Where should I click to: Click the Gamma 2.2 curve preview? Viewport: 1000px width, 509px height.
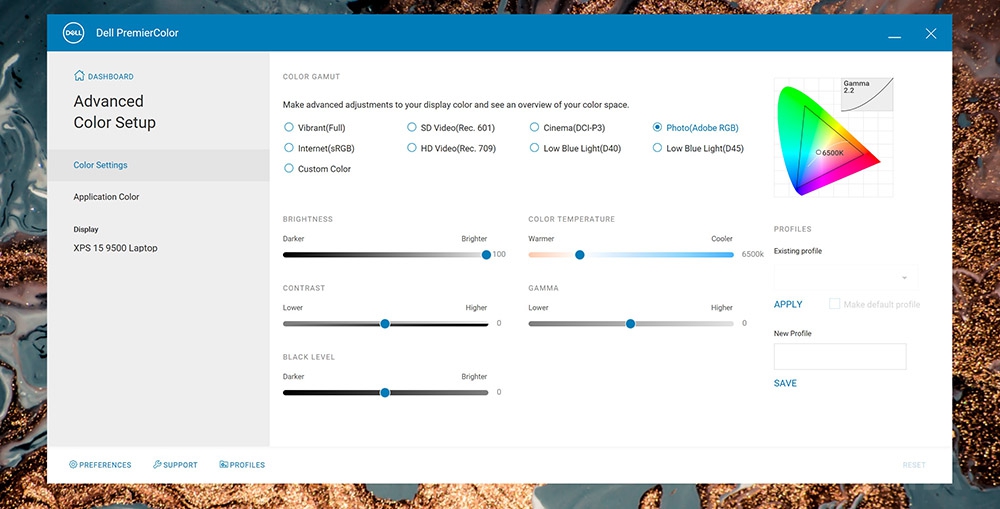[867, 94]
